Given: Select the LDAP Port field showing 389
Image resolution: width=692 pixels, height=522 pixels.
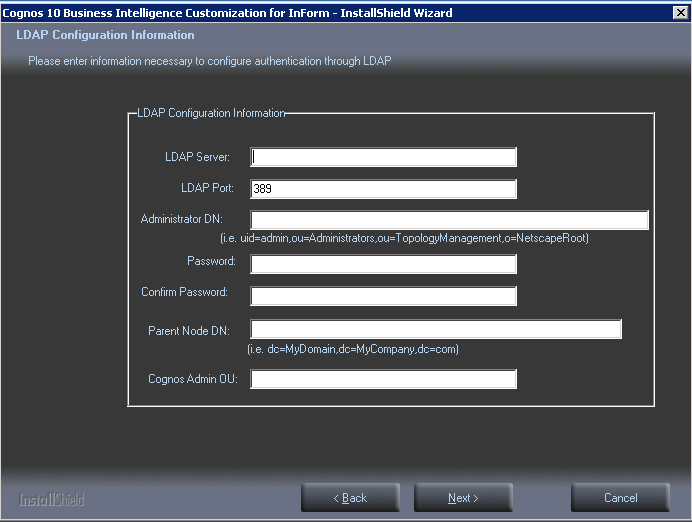Looking at the screenshot, I should 383,189.
